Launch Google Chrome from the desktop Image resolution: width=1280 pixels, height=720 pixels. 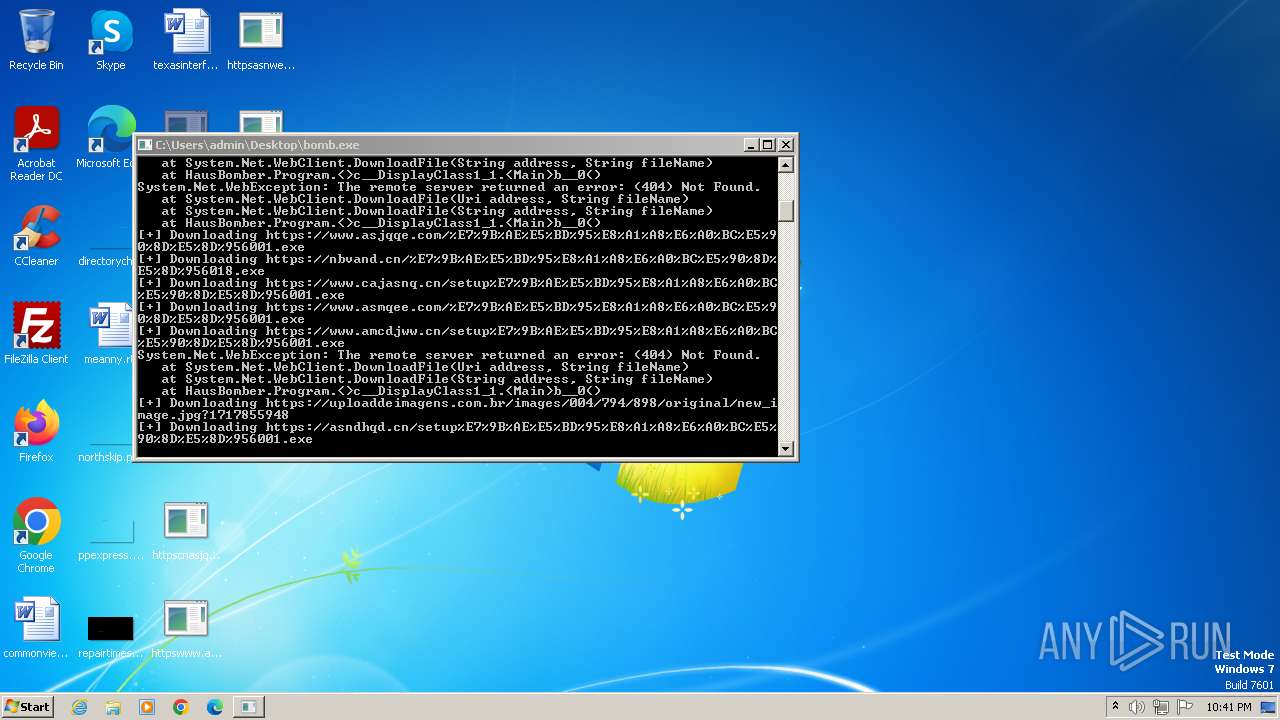coord(36,536)
